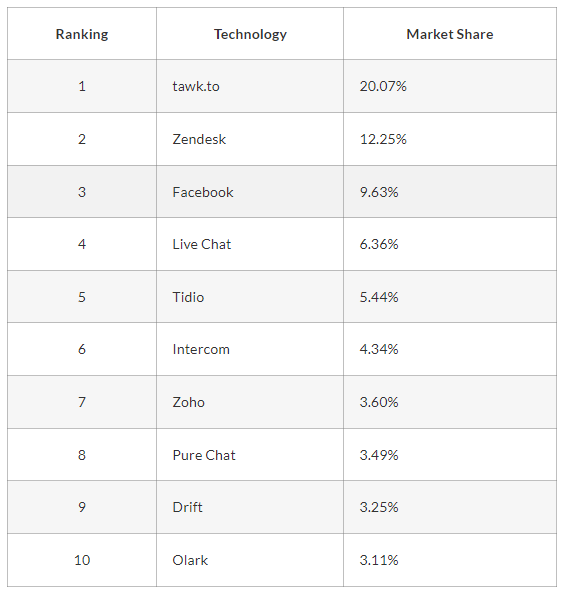Screen dimensions: 563x595
Task: Click the Intercom table entry
Action: [x=201, y=349]
